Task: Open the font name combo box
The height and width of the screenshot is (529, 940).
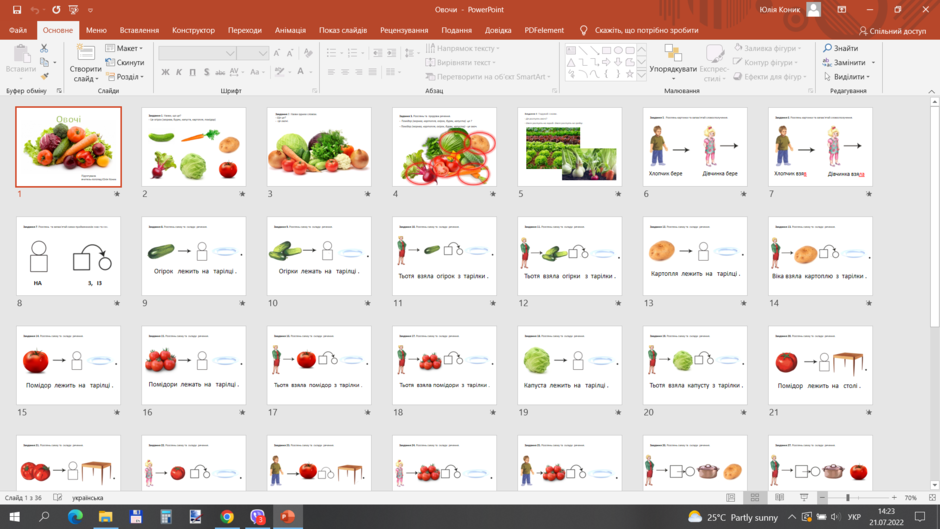Action: tap(197, 53)
